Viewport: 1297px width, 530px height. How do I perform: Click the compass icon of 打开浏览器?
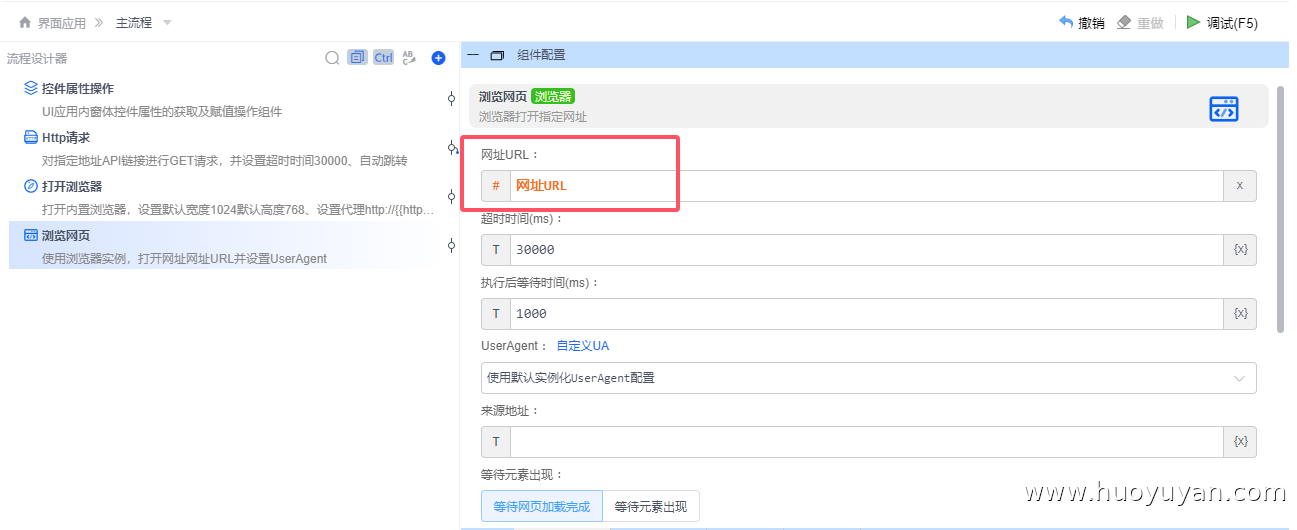(x=31, y=186)
